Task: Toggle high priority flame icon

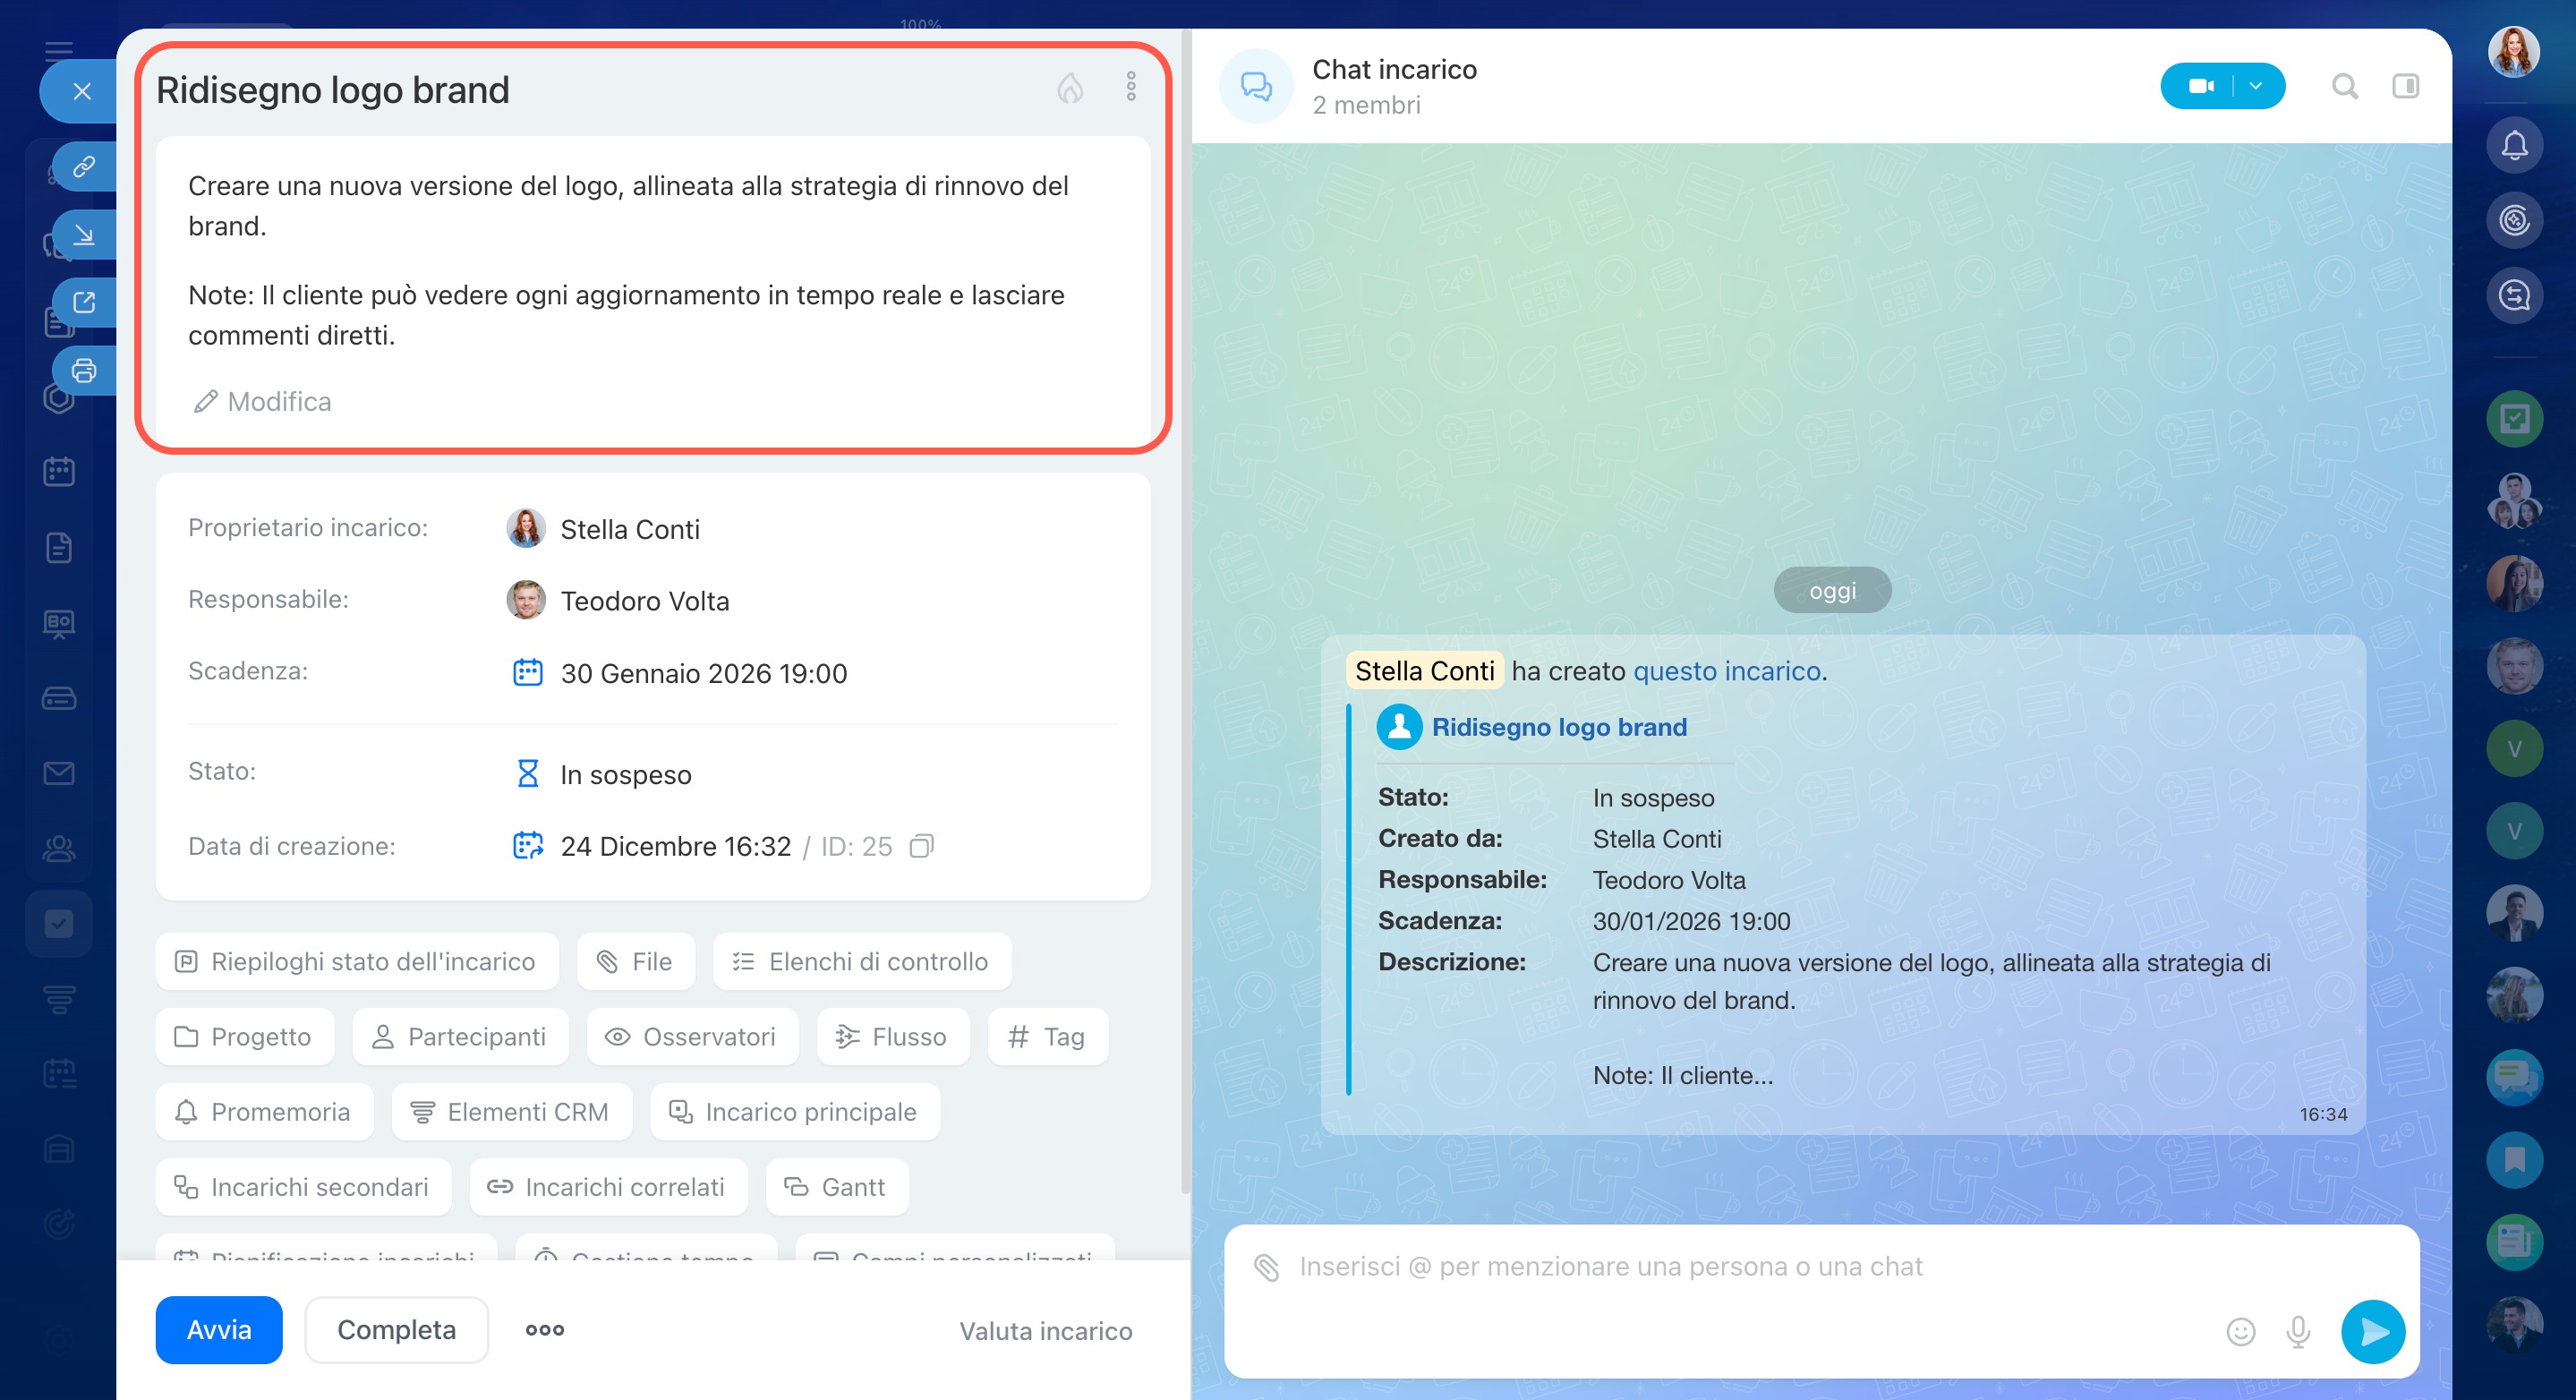Action: tap(1070, 88)
